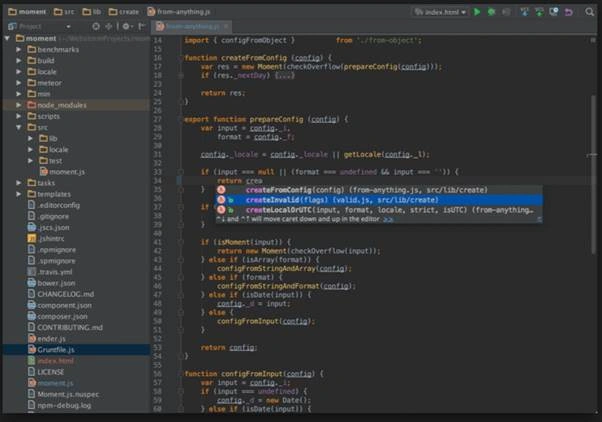Viewport: 602px width, 422px height.
Task: Choose createLocalOrUTC completion suggestion
Action: (x=379, y=210)
